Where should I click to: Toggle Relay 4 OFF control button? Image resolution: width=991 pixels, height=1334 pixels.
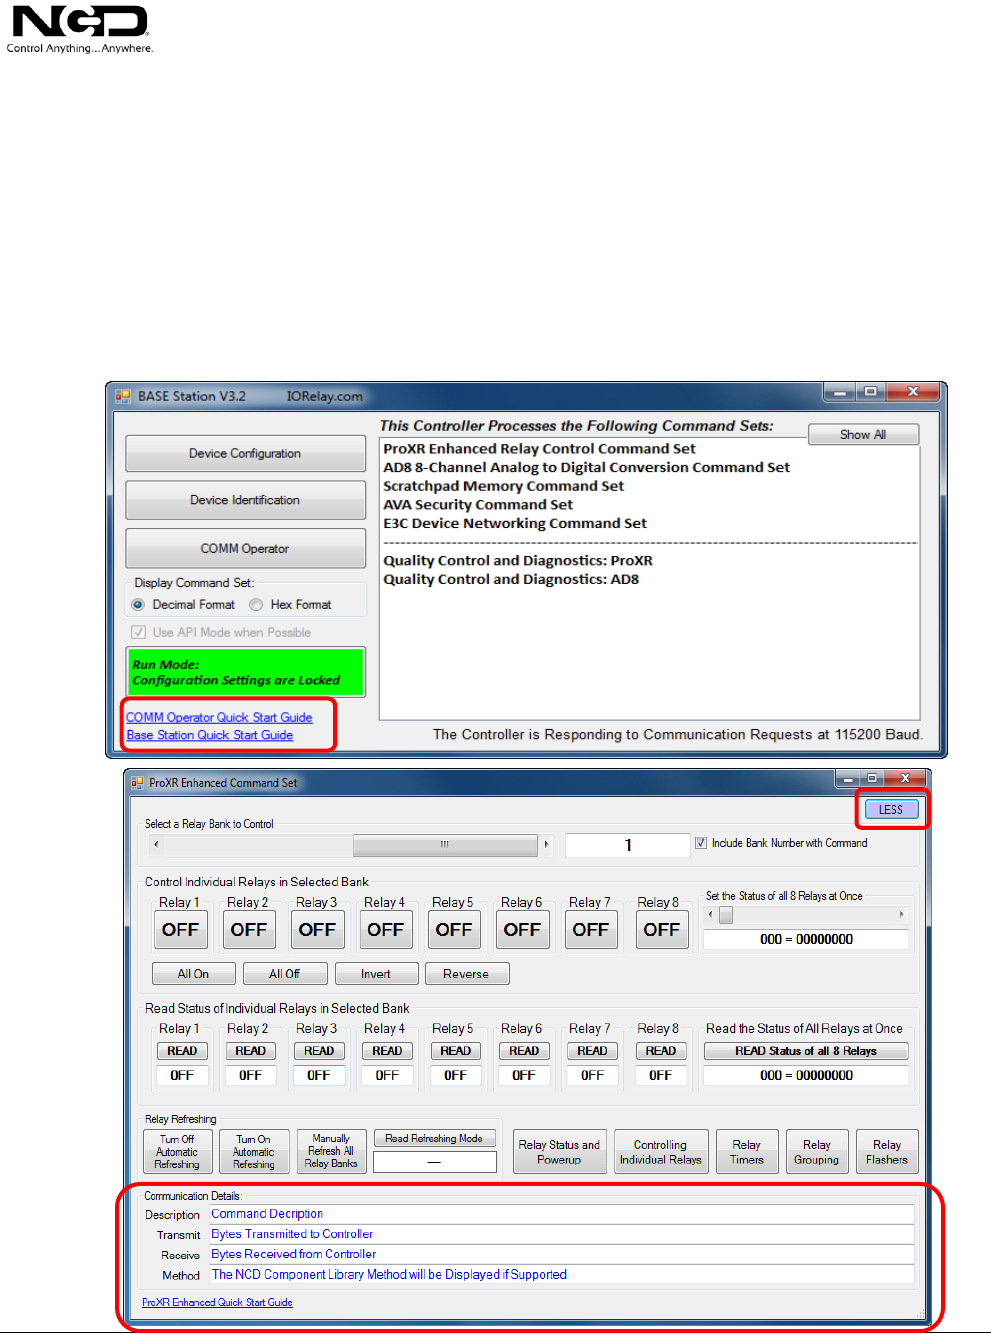point(385,930)
